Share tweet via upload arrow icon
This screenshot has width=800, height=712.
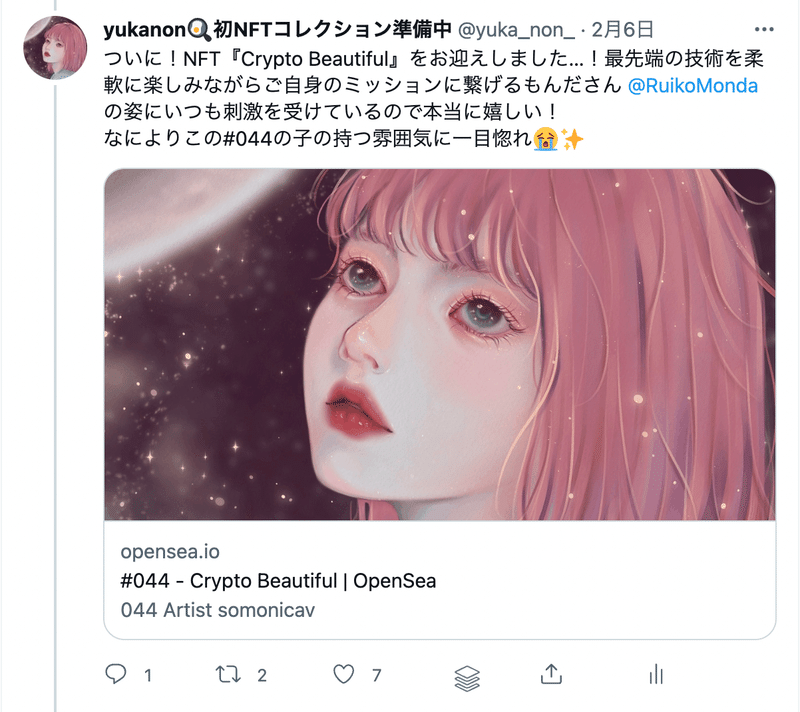(551, 674)
